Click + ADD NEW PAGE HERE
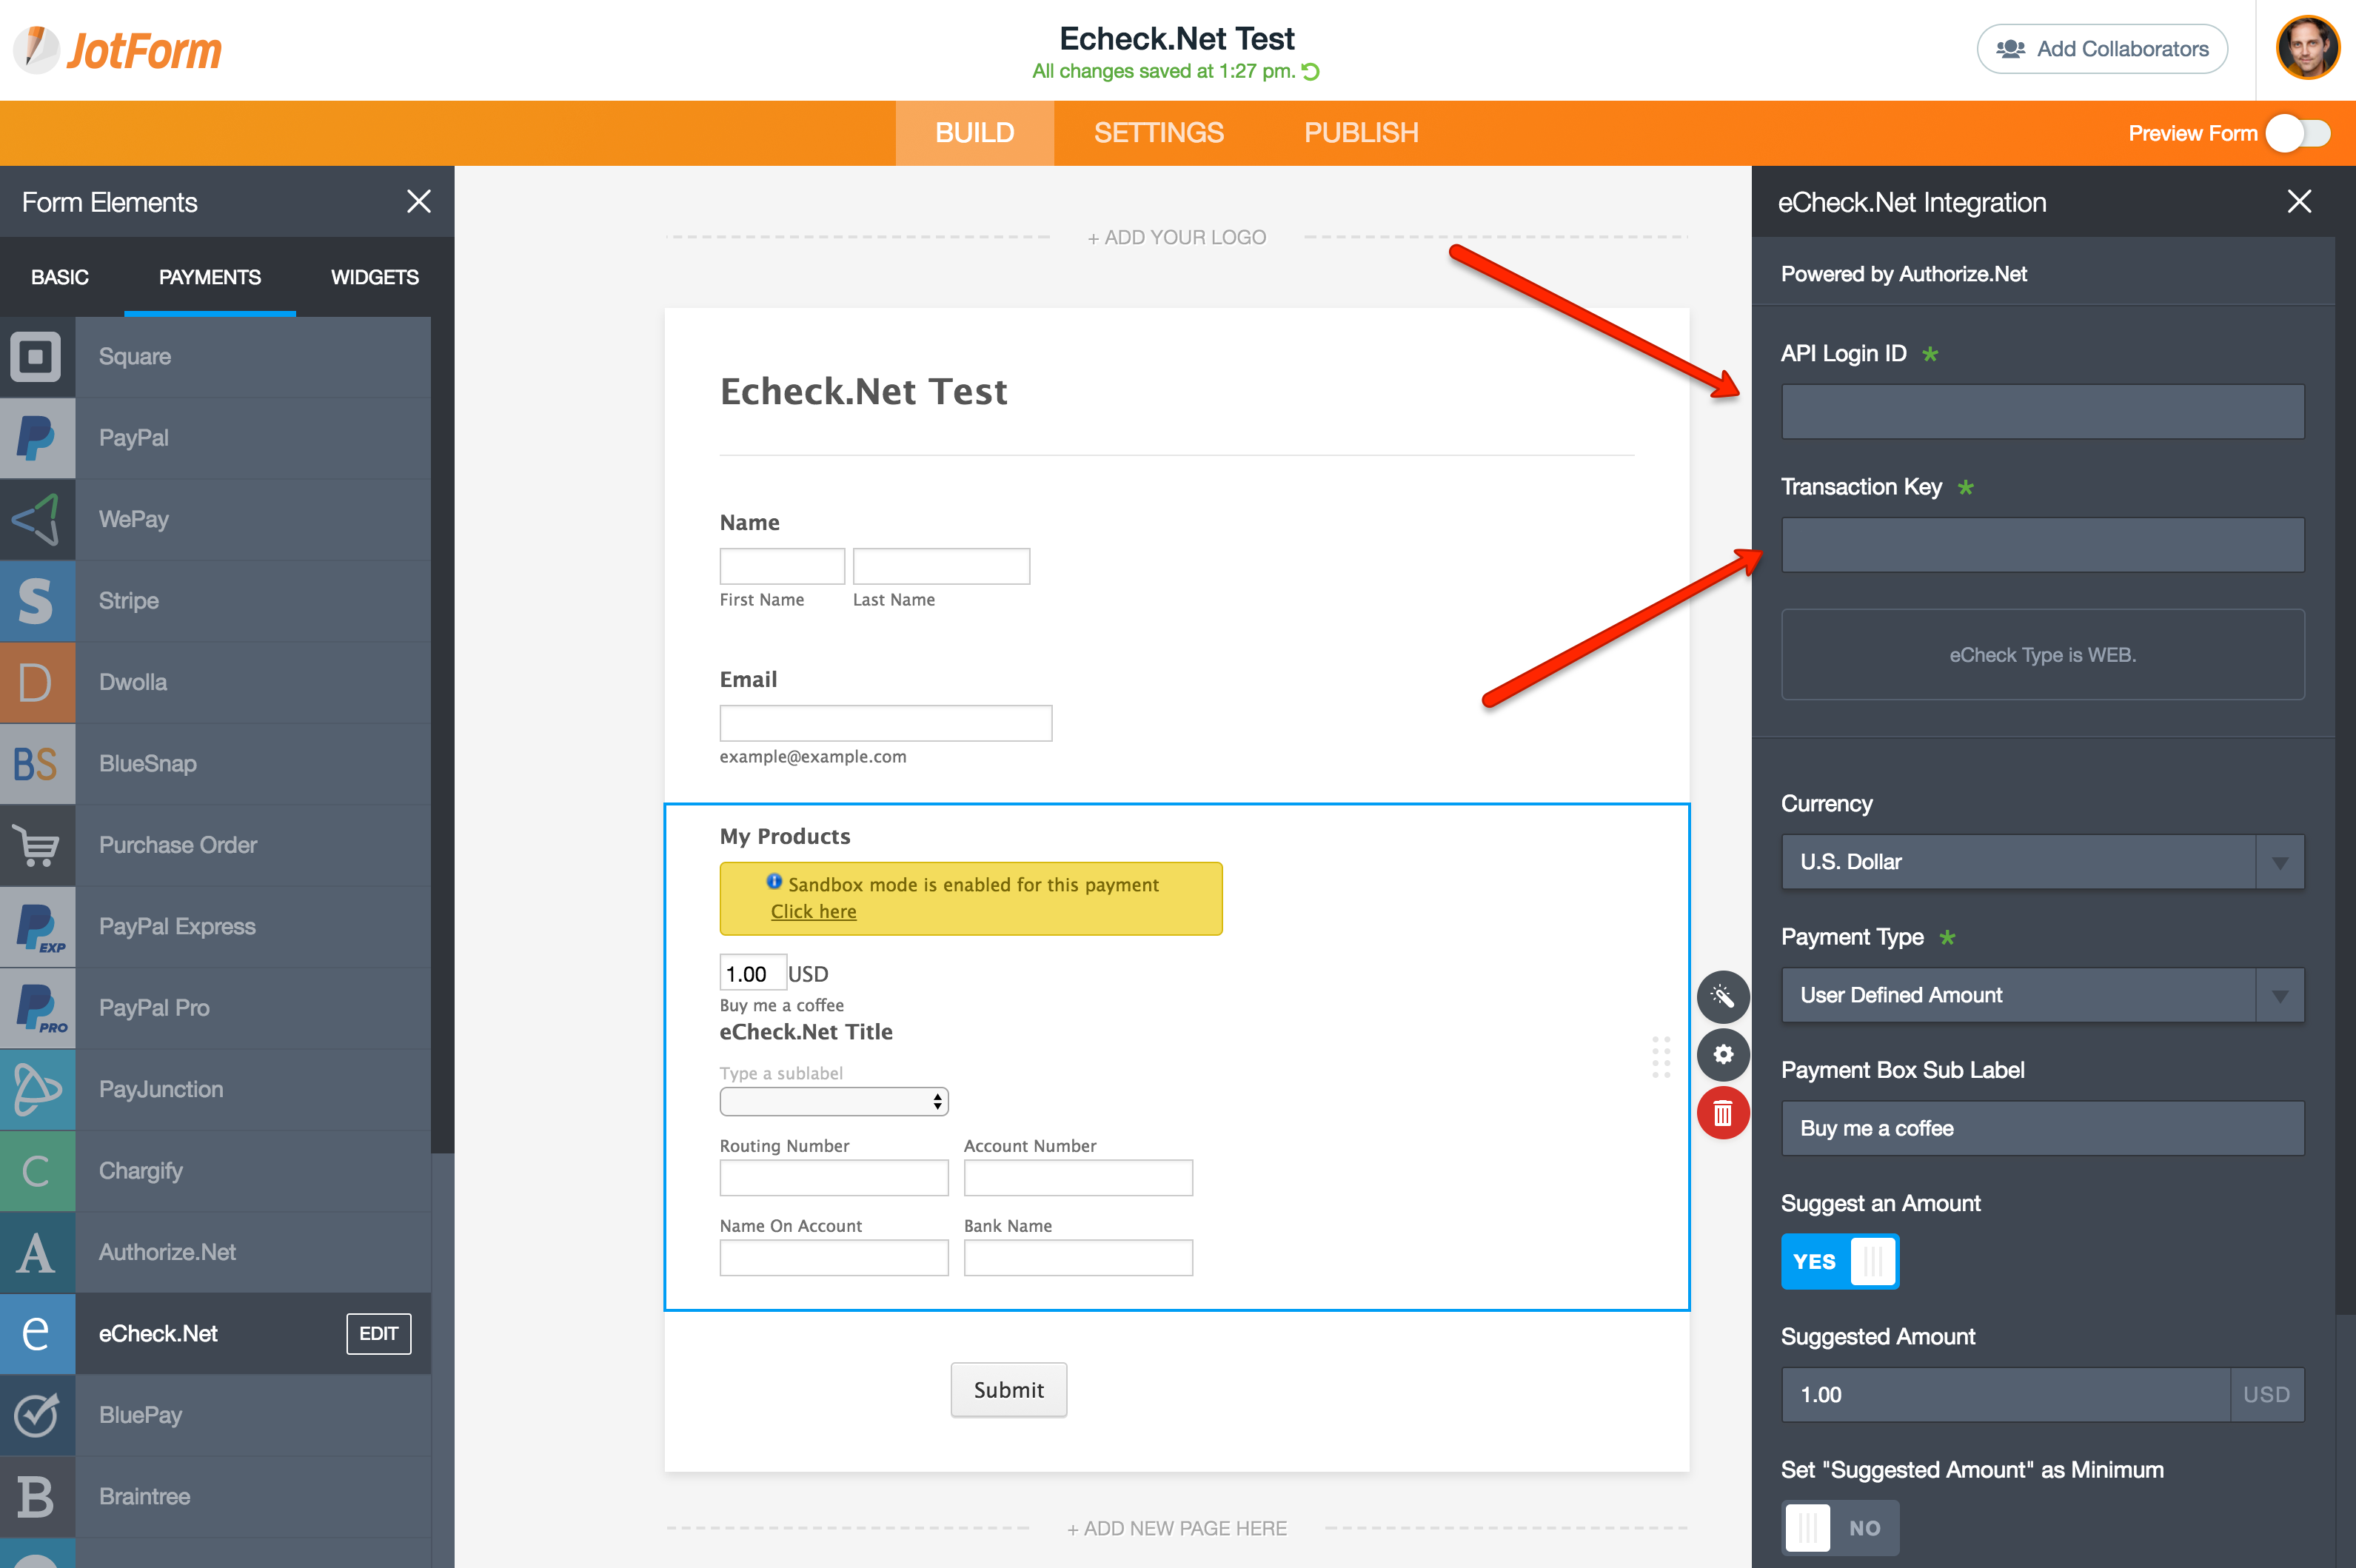This screenshot has height=1568, width=2356. 1177,1529
